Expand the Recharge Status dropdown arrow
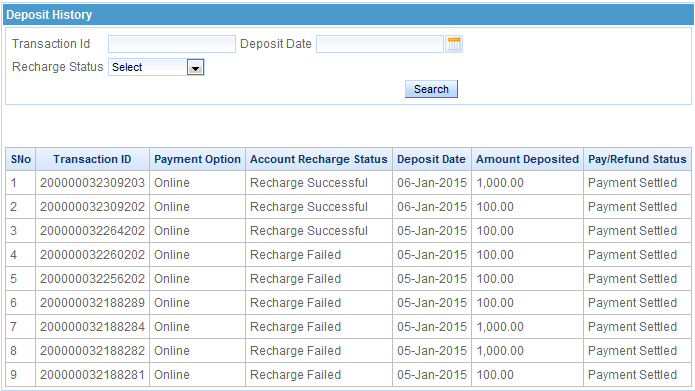This screenshot has width=695, height=391. click(x=195, y=67)
